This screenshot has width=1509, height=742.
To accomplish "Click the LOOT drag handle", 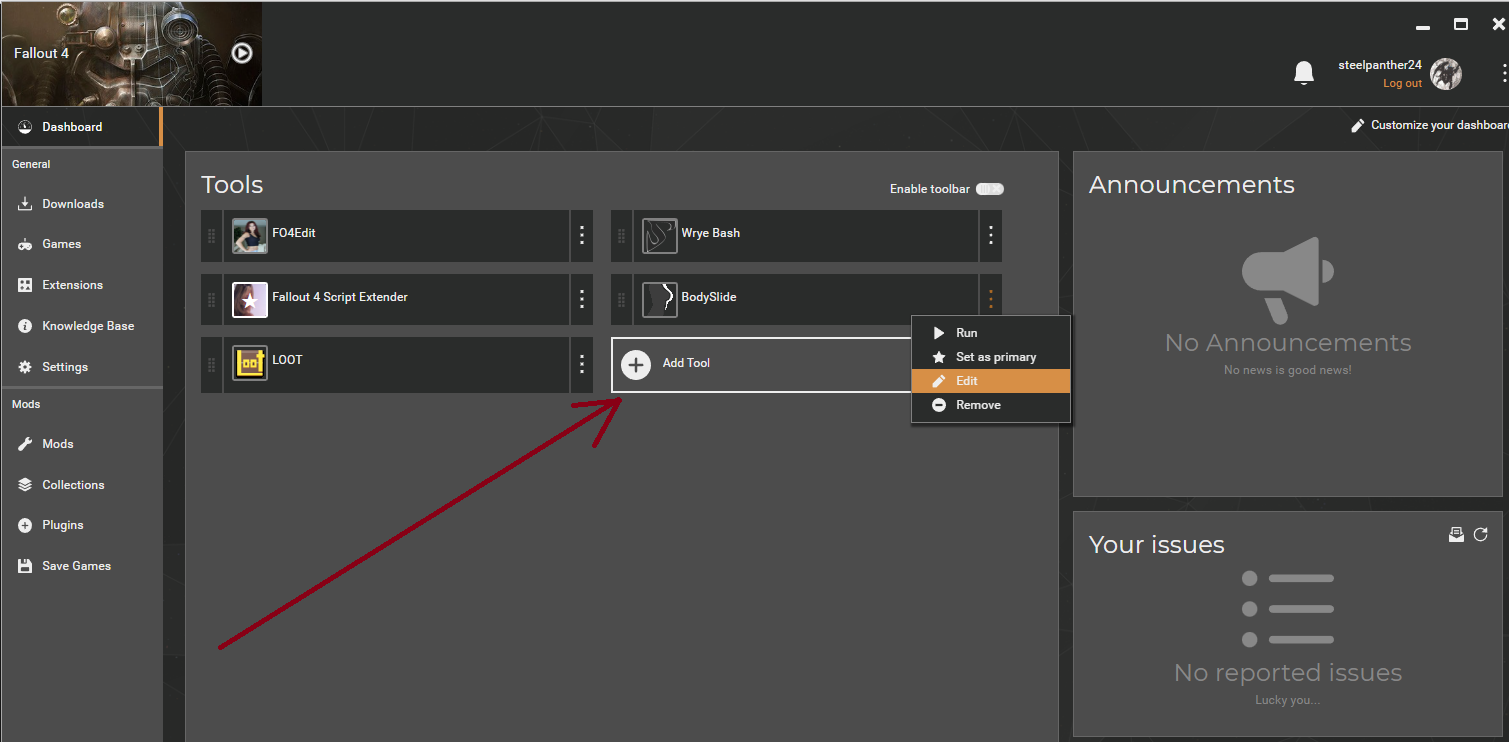I will point(211,364).
